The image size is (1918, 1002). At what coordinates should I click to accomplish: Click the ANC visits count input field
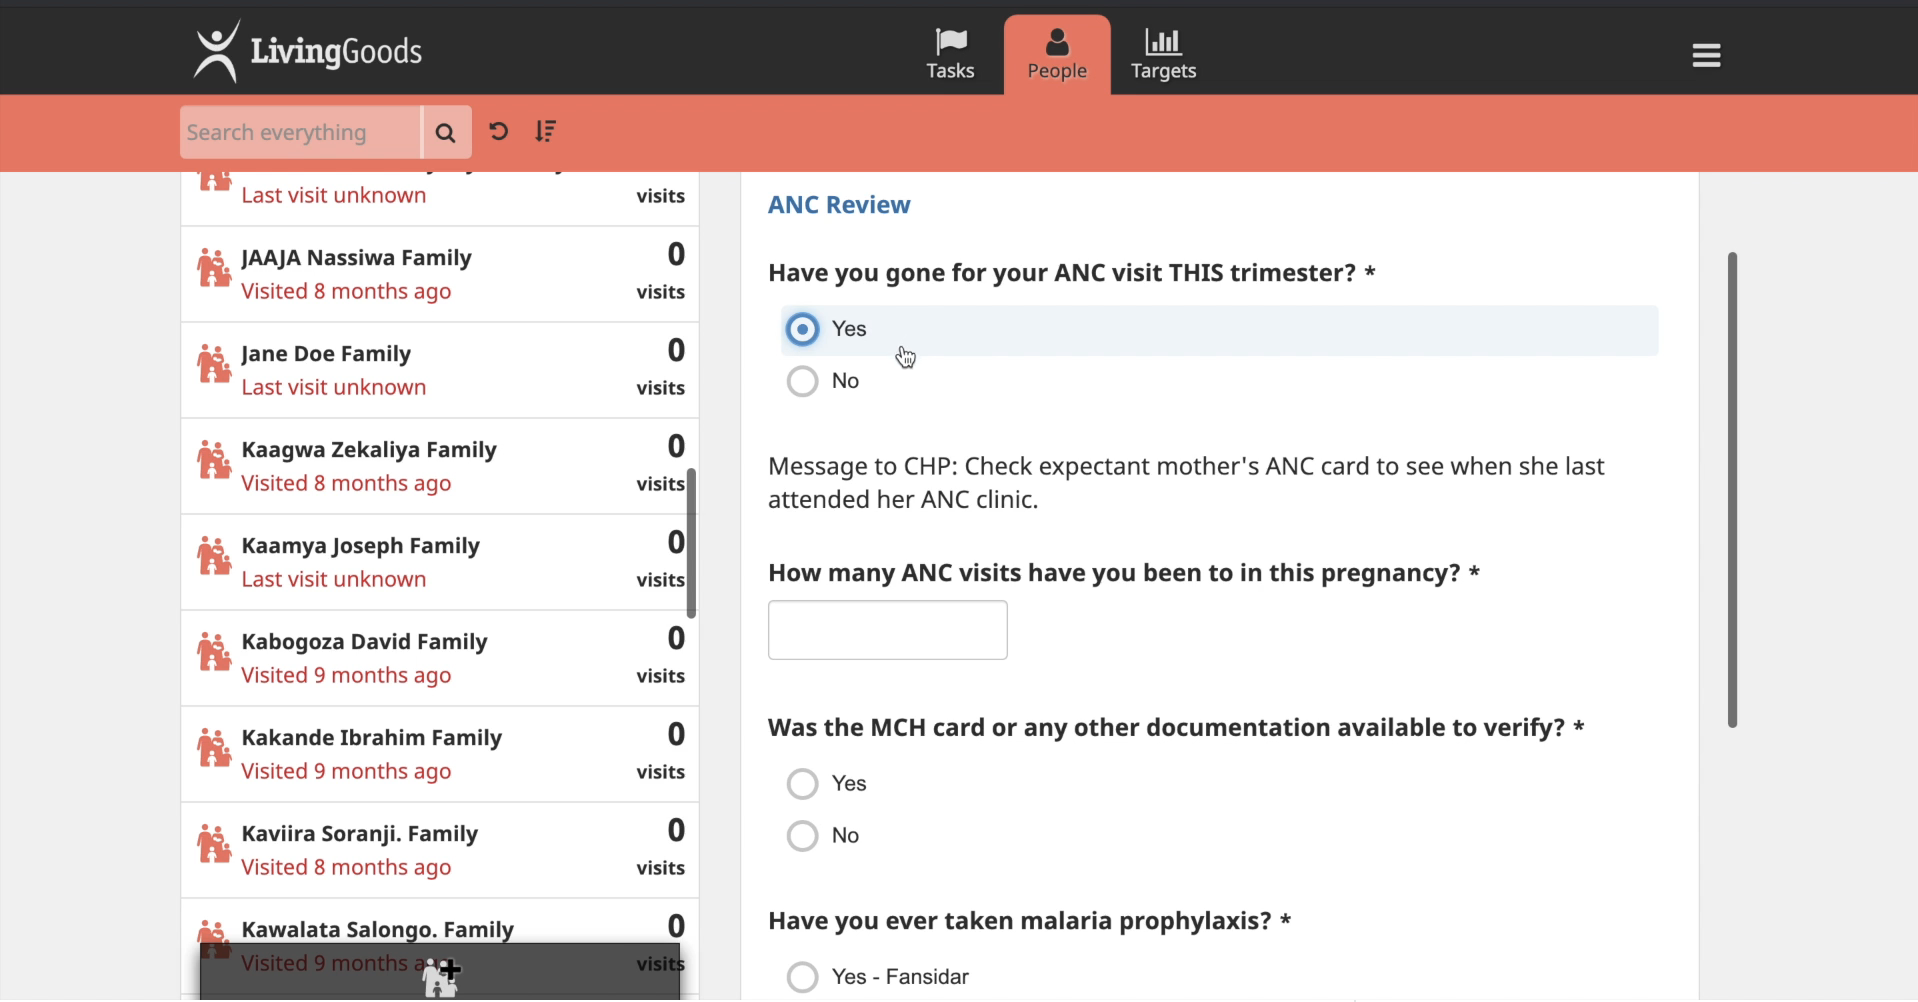click(x=887, y=630)
